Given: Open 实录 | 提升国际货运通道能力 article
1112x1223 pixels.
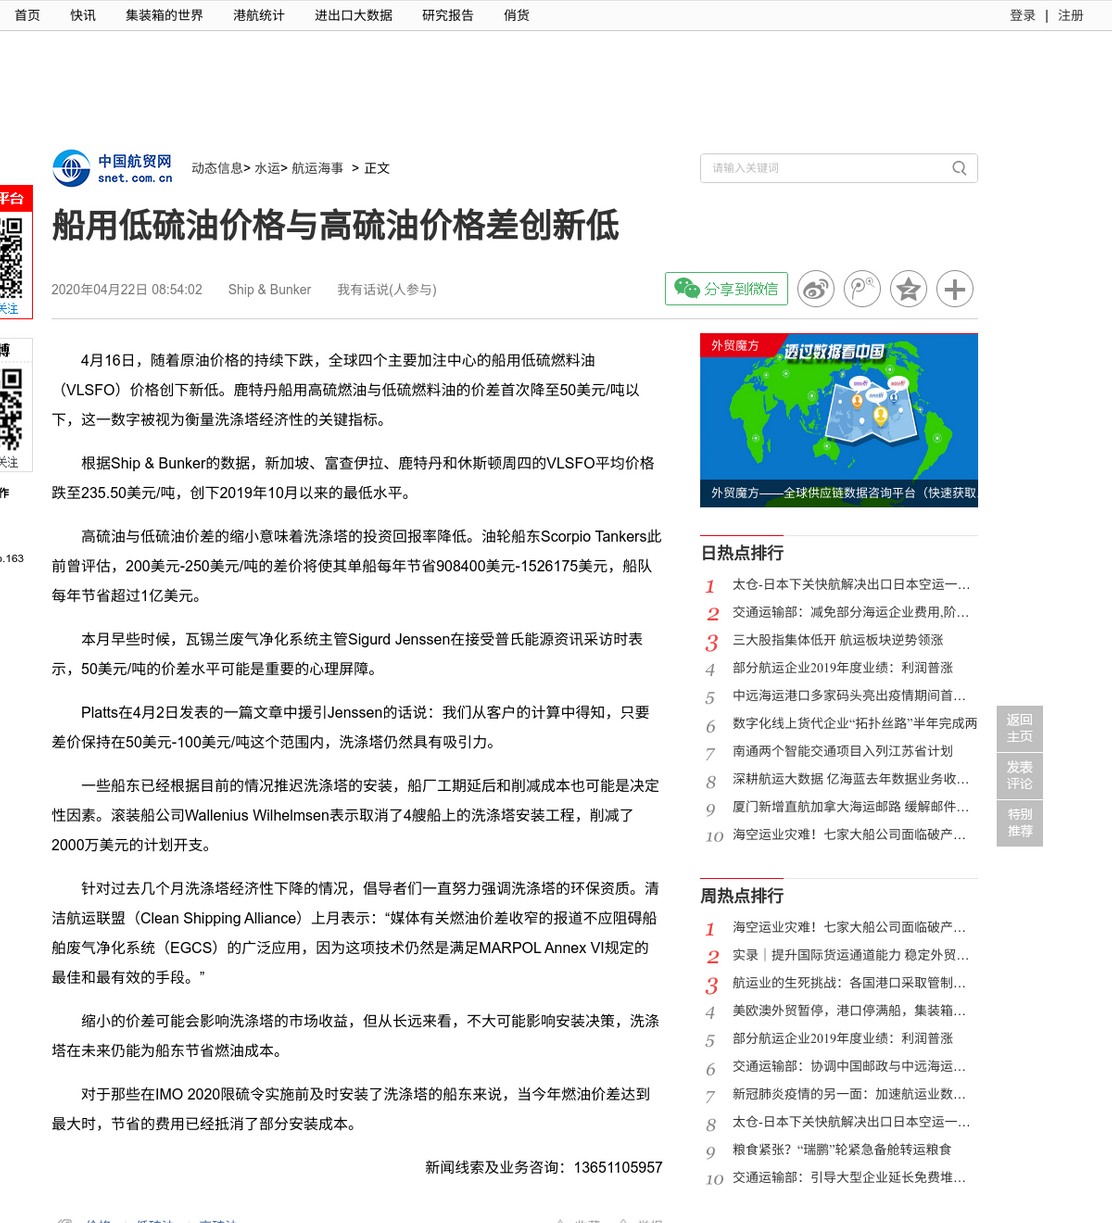Looking at the screenshot, I should click(x=851, y=955).
